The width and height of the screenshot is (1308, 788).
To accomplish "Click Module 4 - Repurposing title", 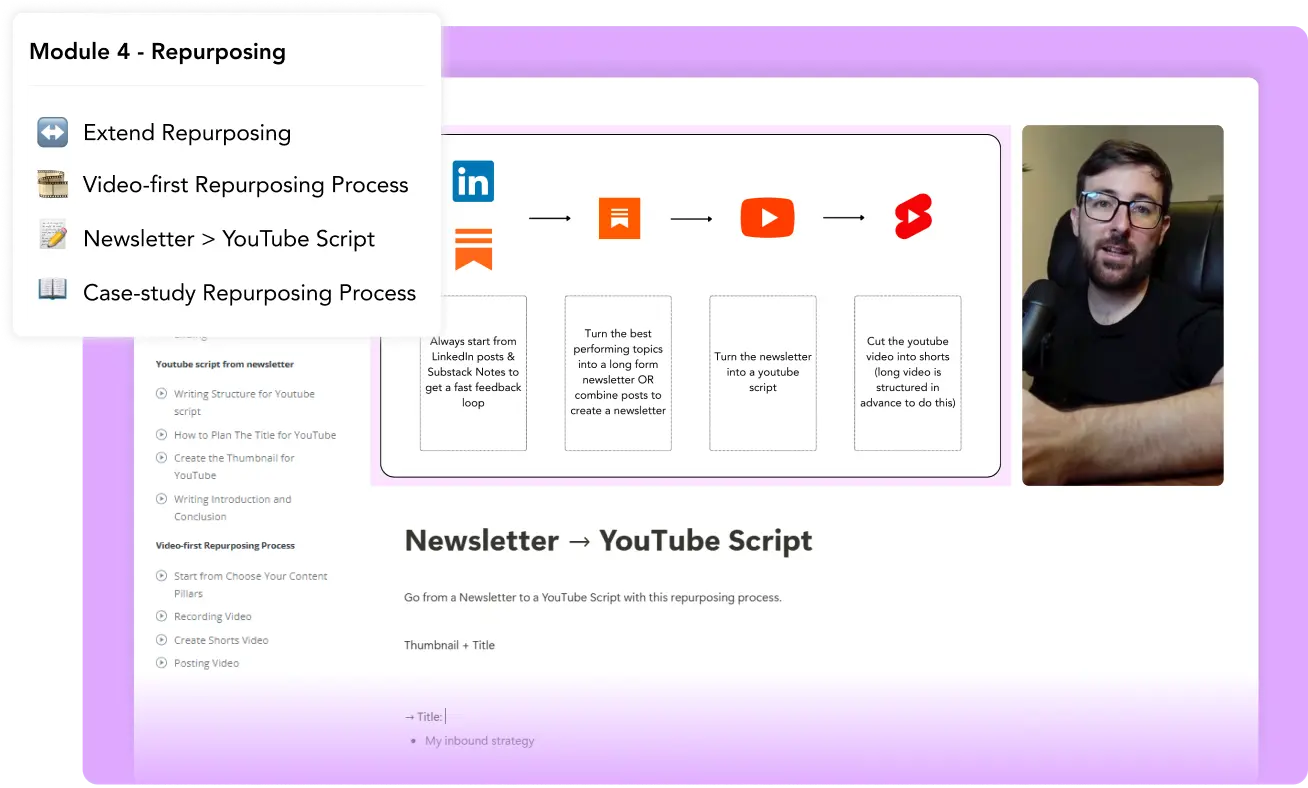I will click(x=157, y=52).
